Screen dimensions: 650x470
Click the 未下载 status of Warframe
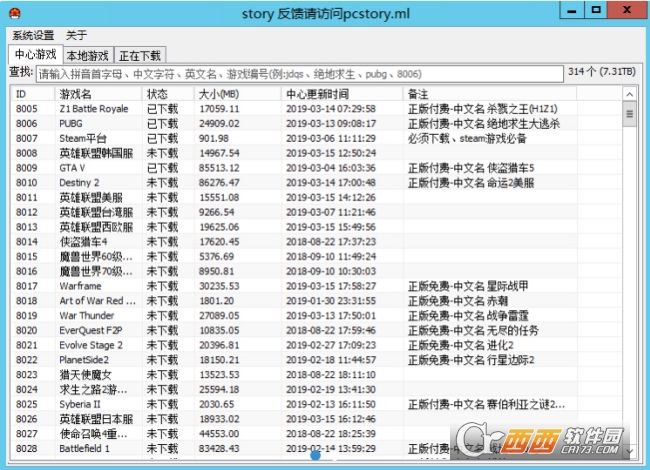pyautogui.click(x=162, y=286)
